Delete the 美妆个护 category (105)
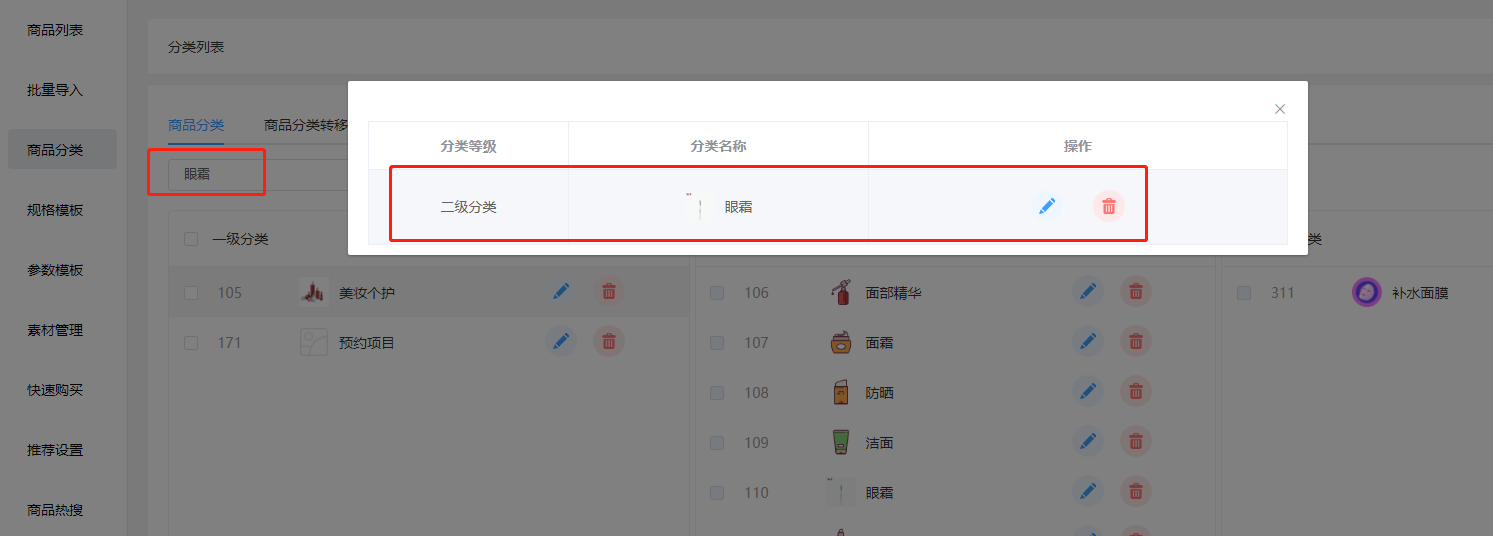 coord(609,292)
